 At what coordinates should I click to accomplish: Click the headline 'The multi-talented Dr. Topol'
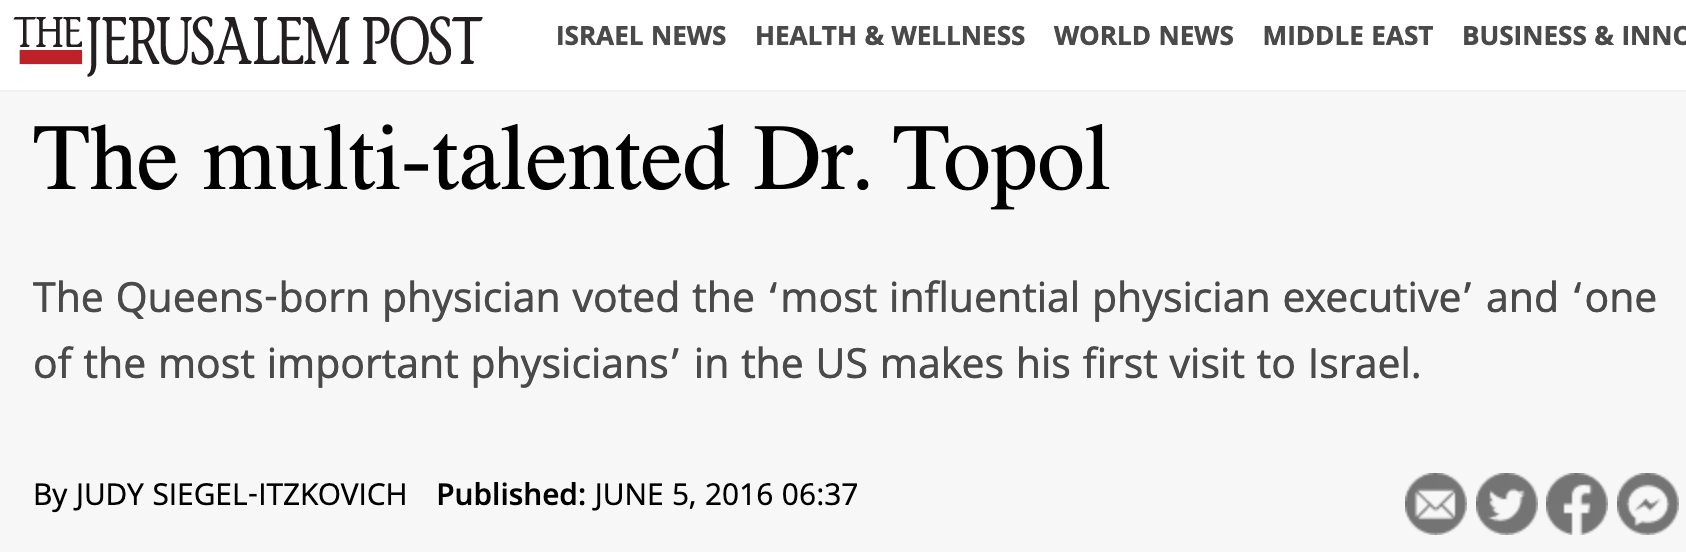point(571,160)
